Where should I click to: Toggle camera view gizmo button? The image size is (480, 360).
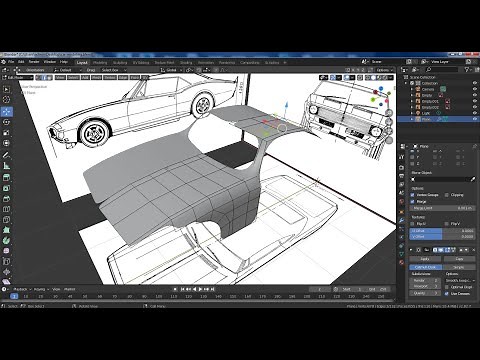pyautogui.click(x=389, y=131)
